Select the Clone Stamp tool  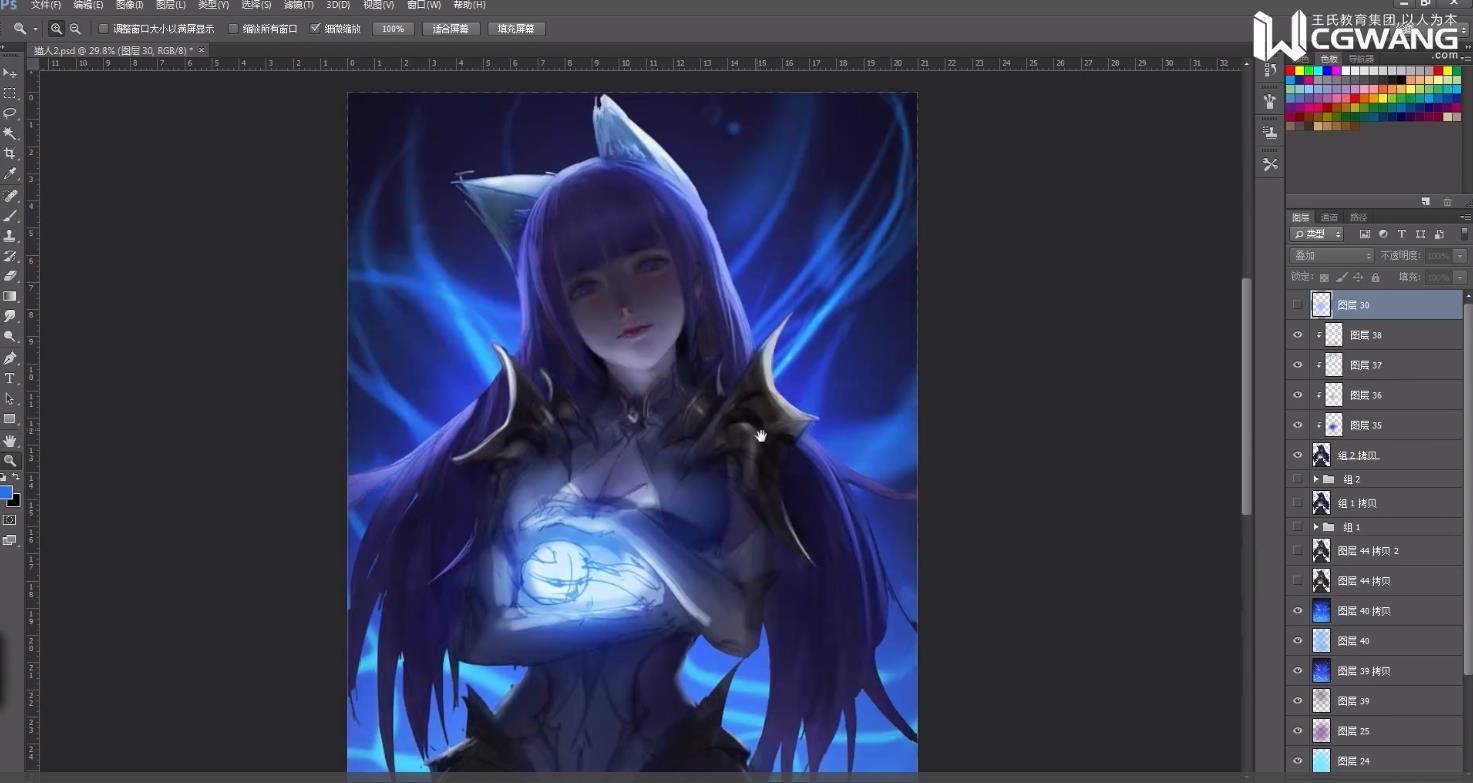(x=10, y=236)
